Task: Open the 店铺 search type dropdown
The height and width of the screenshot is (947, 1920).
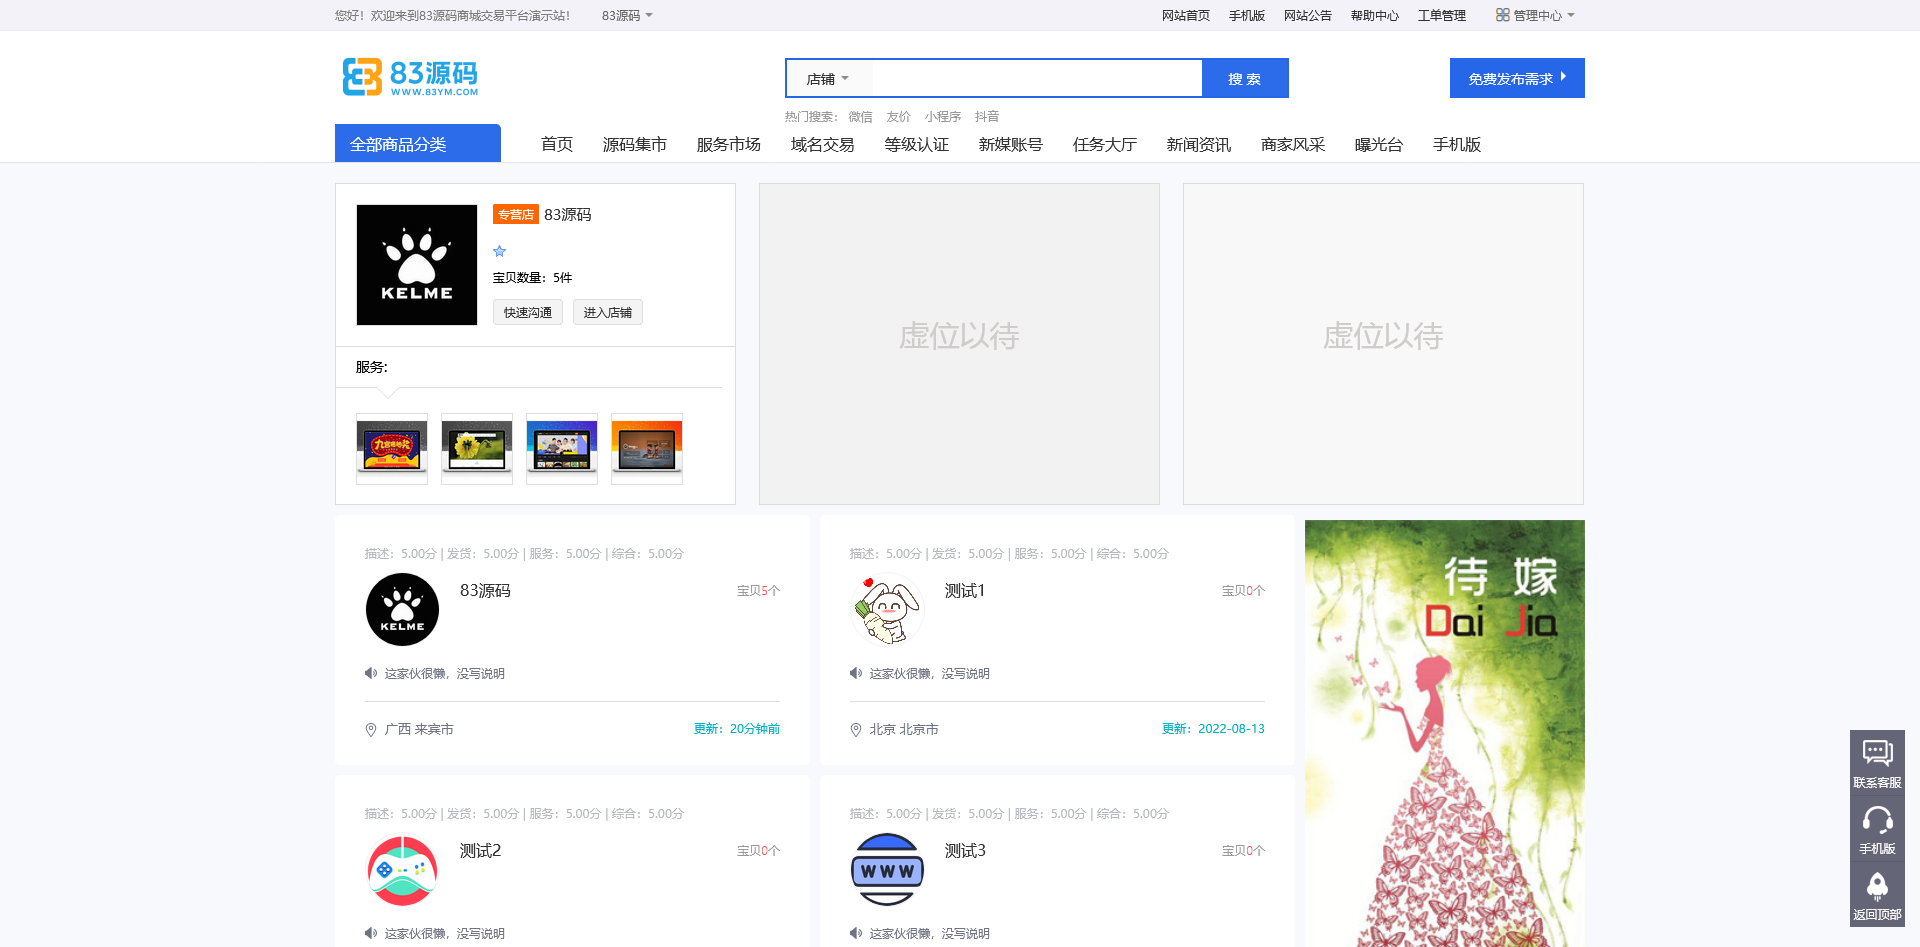Action: point(828,79)
